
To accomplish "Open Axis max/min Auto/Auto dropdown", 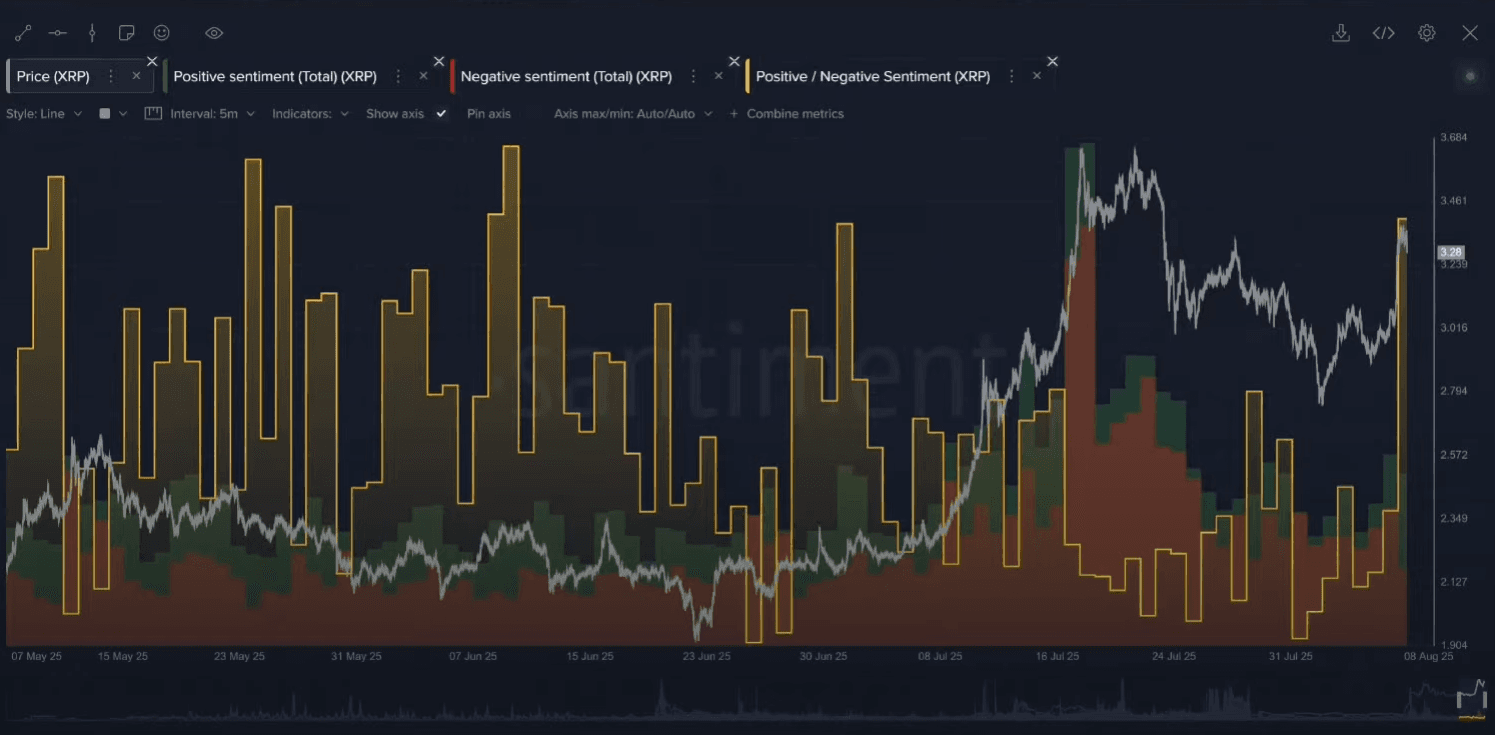I will pyautogui.click(x=632, y=114).
